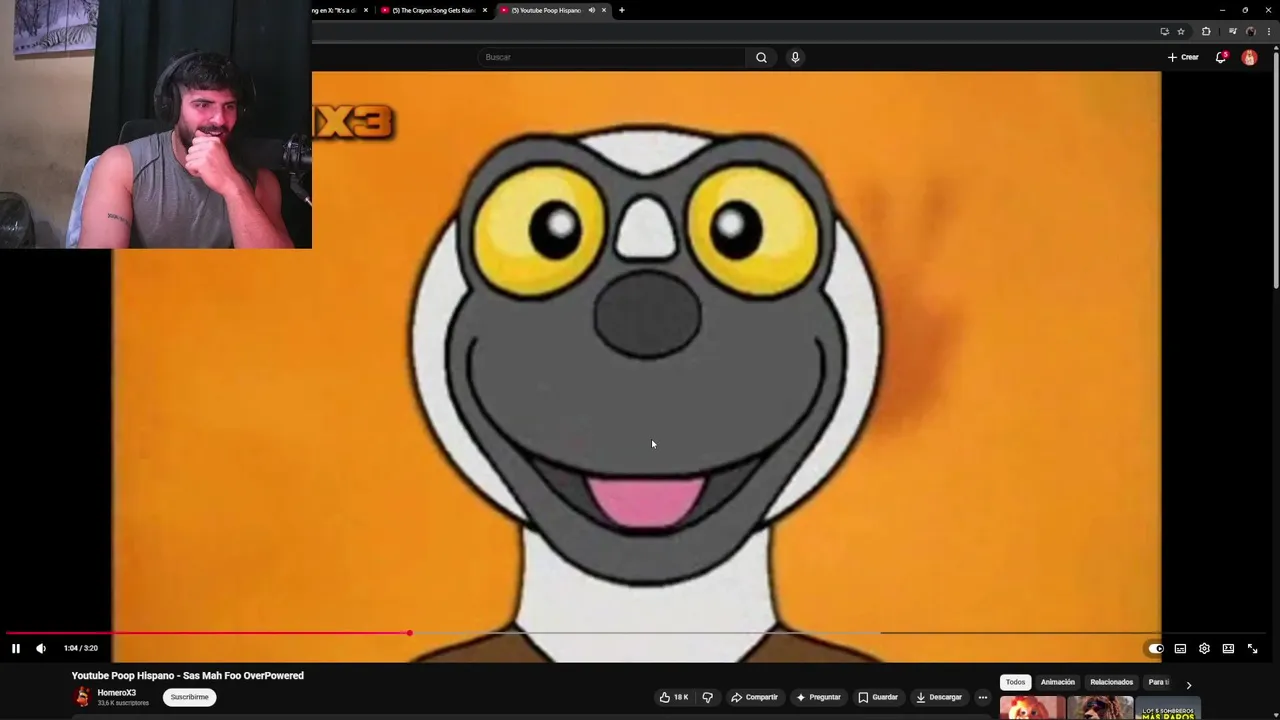The height and width of the screenshot is (720, 1280).
Task: Close the Youtube Poop Hispano browser tab
Action: click(x=603, y=10)
